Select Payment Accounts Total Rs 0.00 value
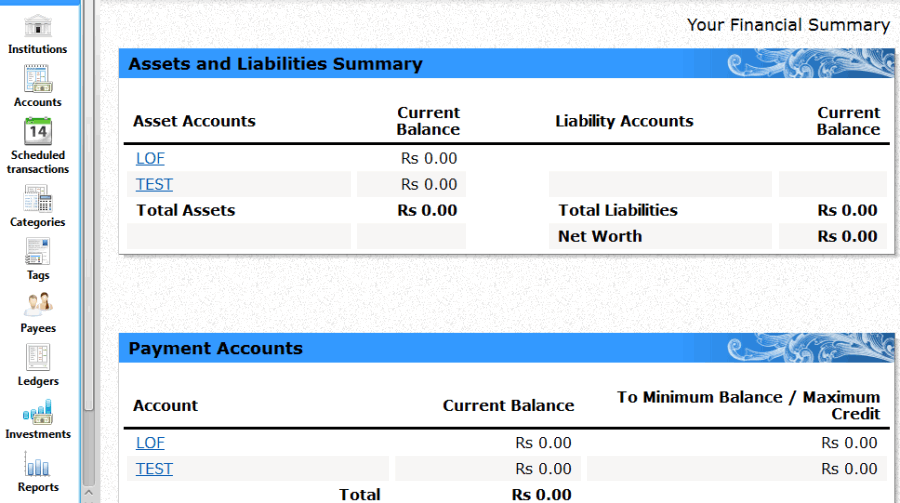900x503 pixels. (x=541, y=494)
